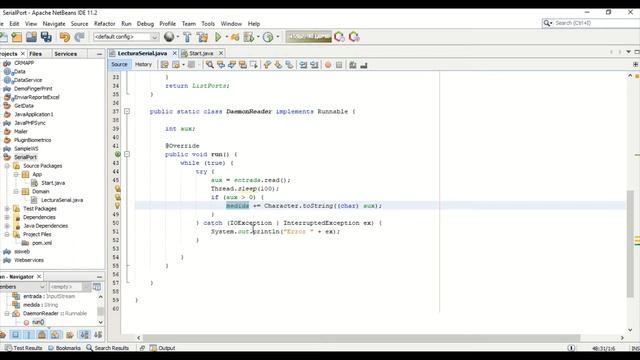Click the Find Selection magnifier in editor toolbar

coord(210,64)
